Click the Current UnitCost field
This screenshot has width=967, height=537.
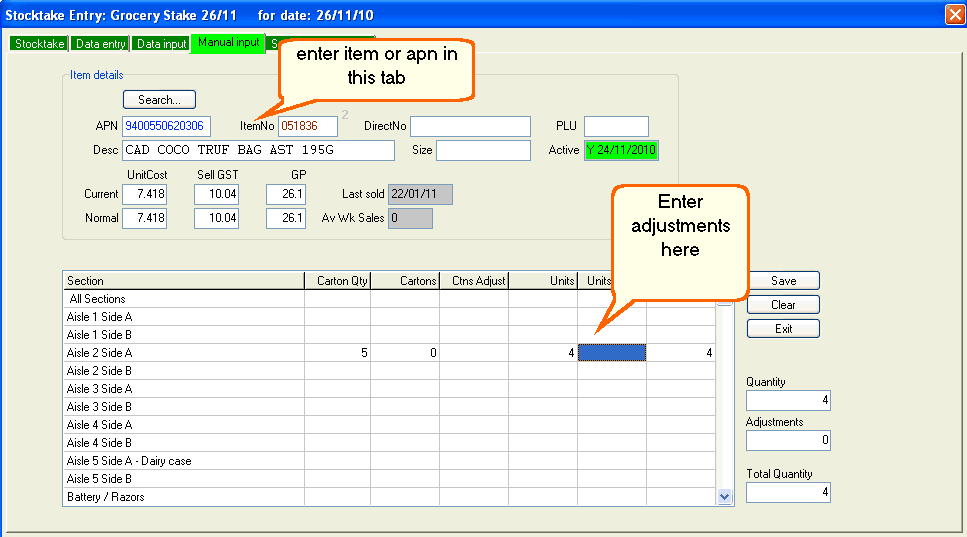click(x=144, y=194)
